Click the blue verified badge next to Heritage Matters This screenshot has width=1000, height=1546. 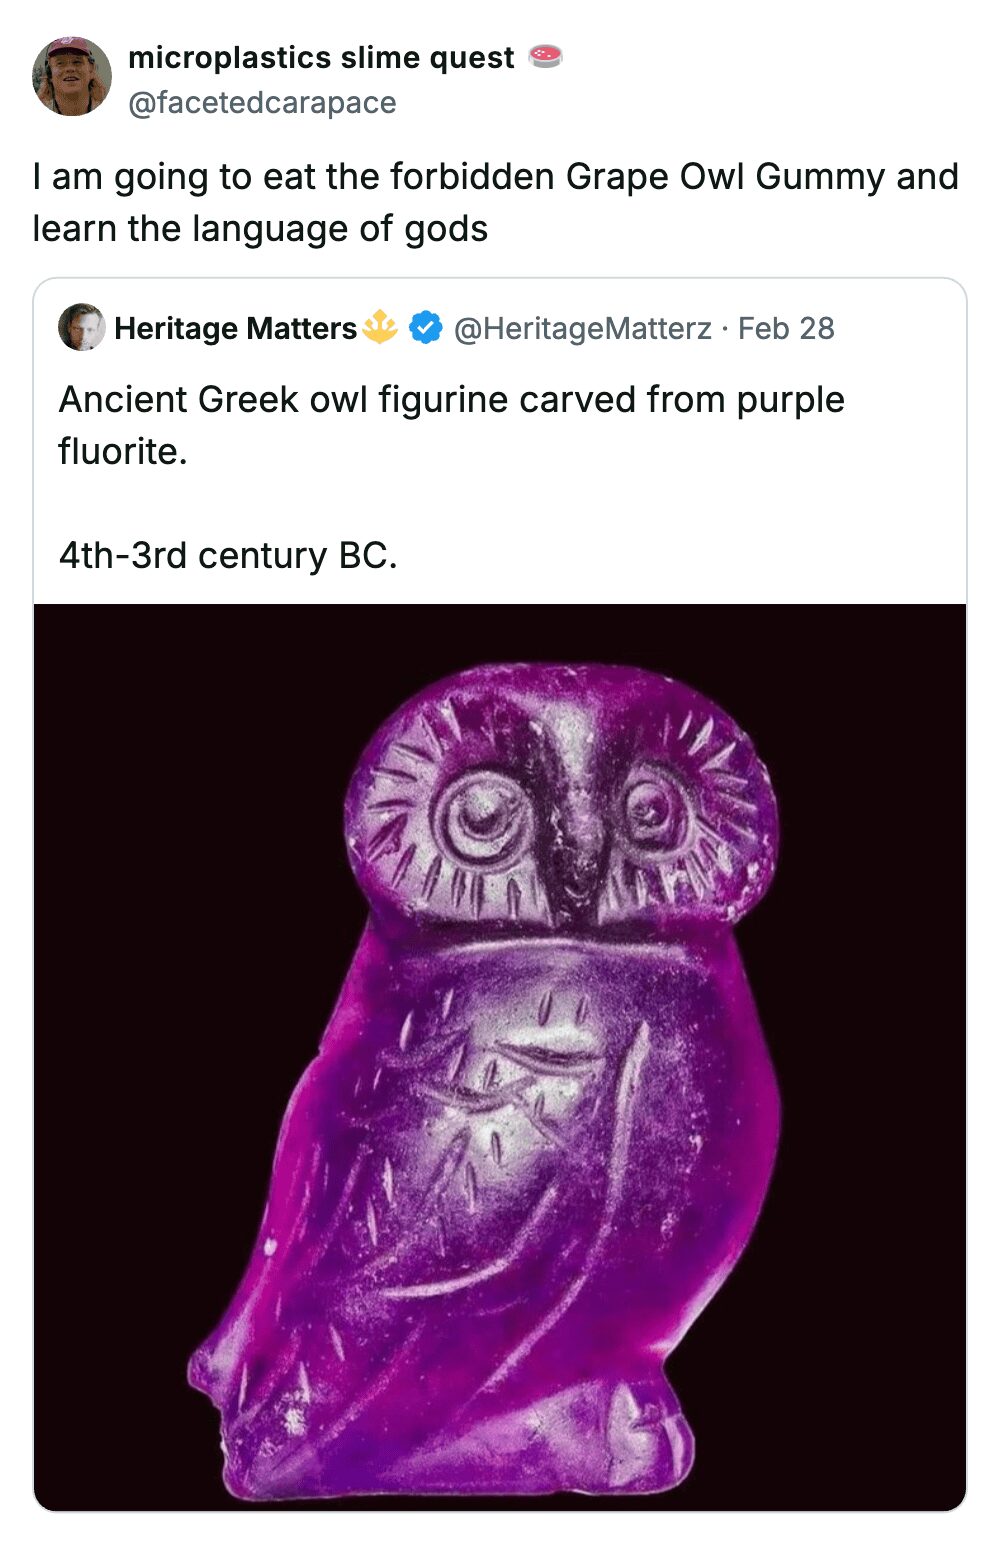point(424,327)
